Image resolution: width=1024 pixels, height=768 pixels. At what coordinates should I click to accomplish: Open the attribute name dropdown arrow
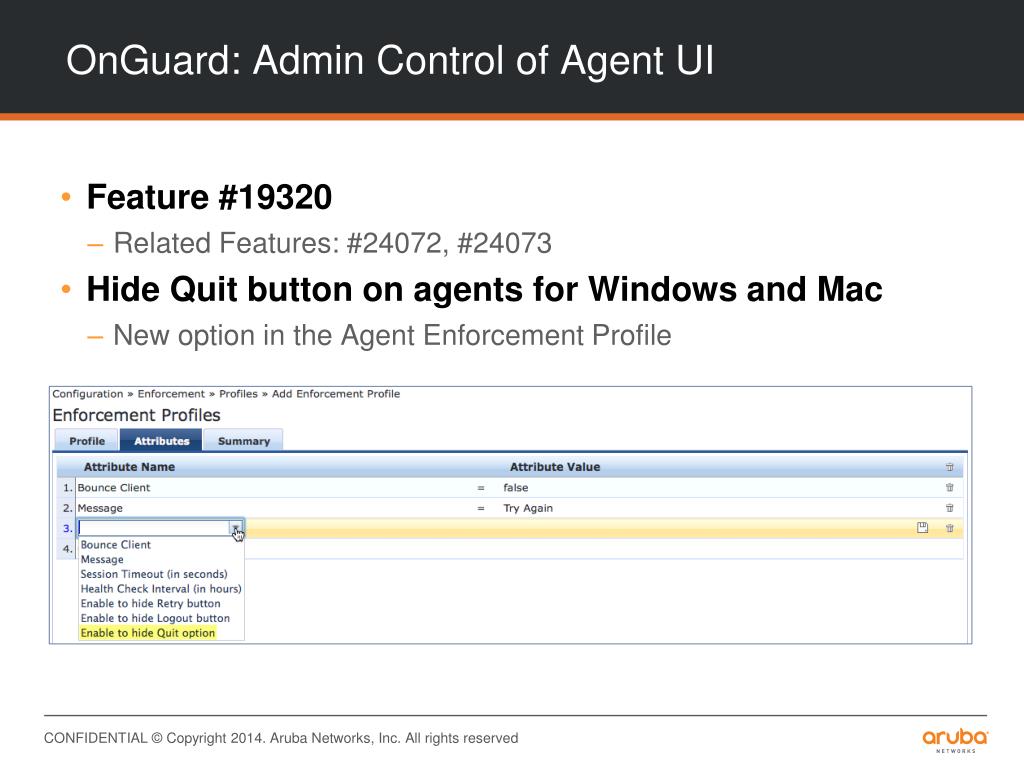click(235, 528)
